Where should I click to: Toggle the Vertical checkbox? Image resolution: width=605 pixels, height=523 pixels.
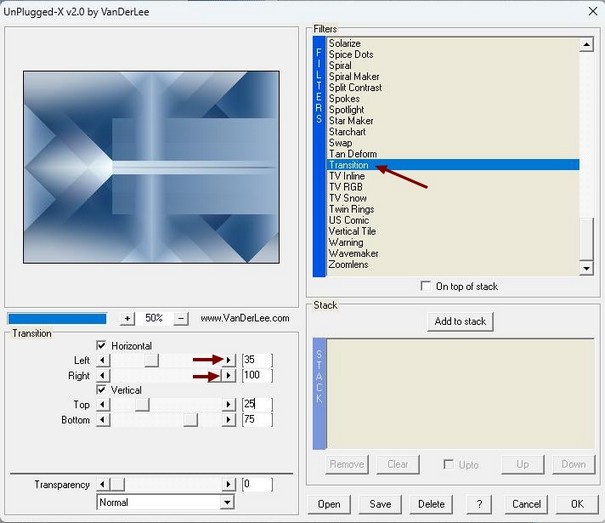coord(101,390)
